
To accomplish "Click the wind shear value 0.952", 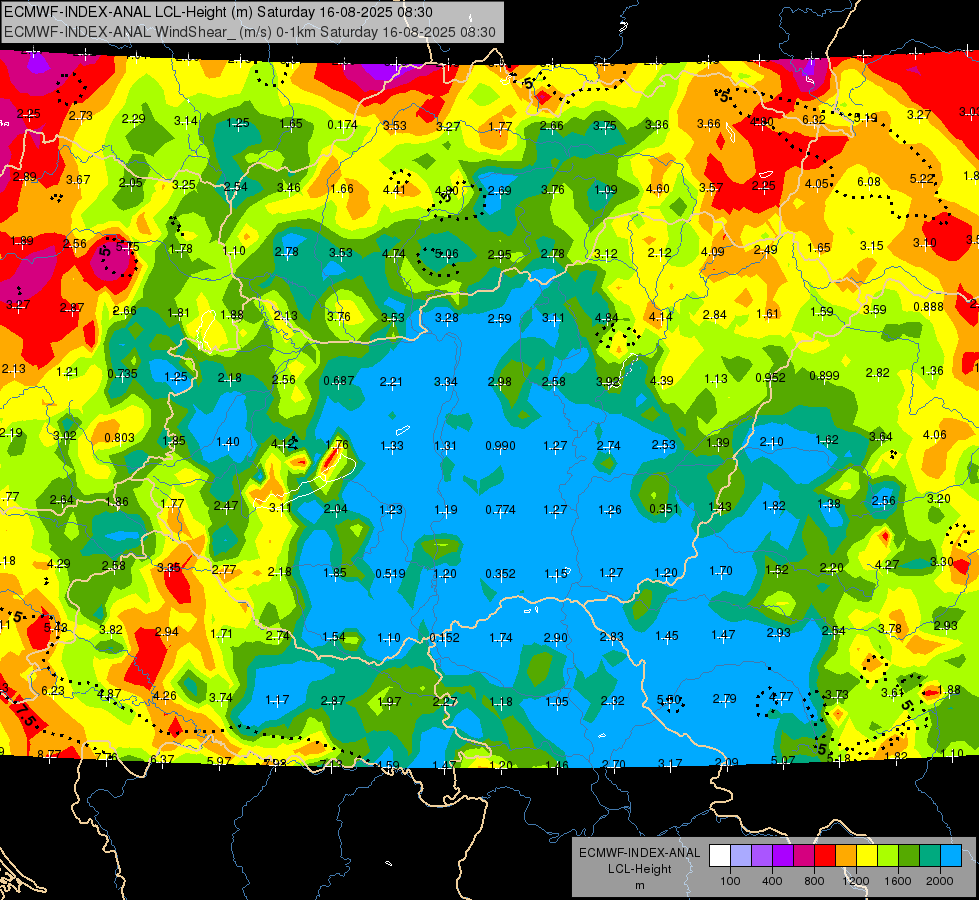I will pos(770,377).
